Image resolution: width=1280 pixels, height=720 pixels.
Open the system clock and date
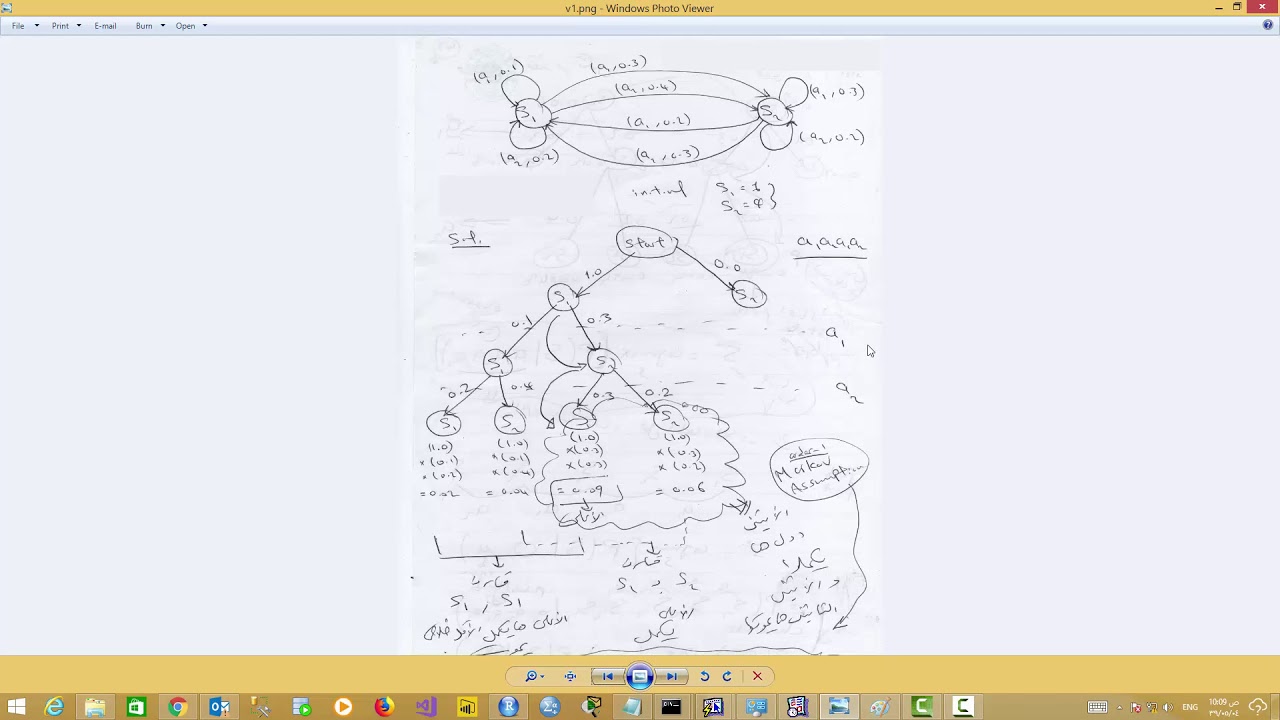click(1225, 707)
